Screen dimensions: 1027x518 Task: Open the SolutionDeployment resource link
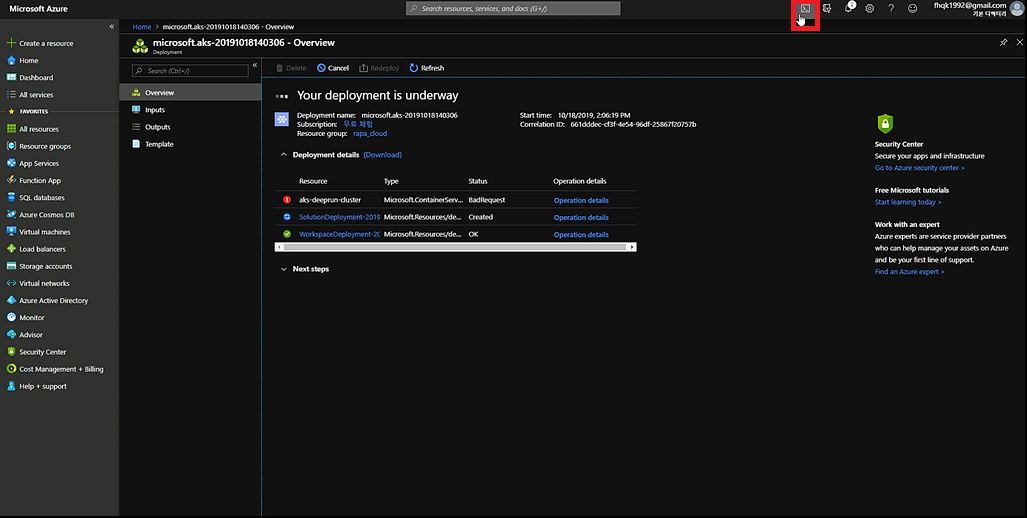tap(339, 217)
